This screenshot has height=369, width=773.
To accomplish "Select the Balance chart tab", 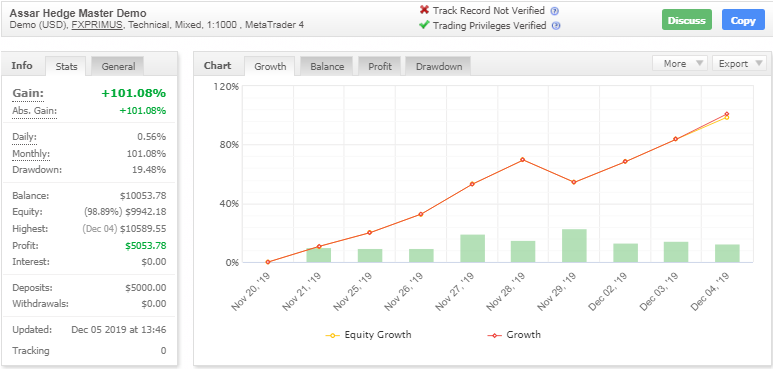I will coord(327,66).
